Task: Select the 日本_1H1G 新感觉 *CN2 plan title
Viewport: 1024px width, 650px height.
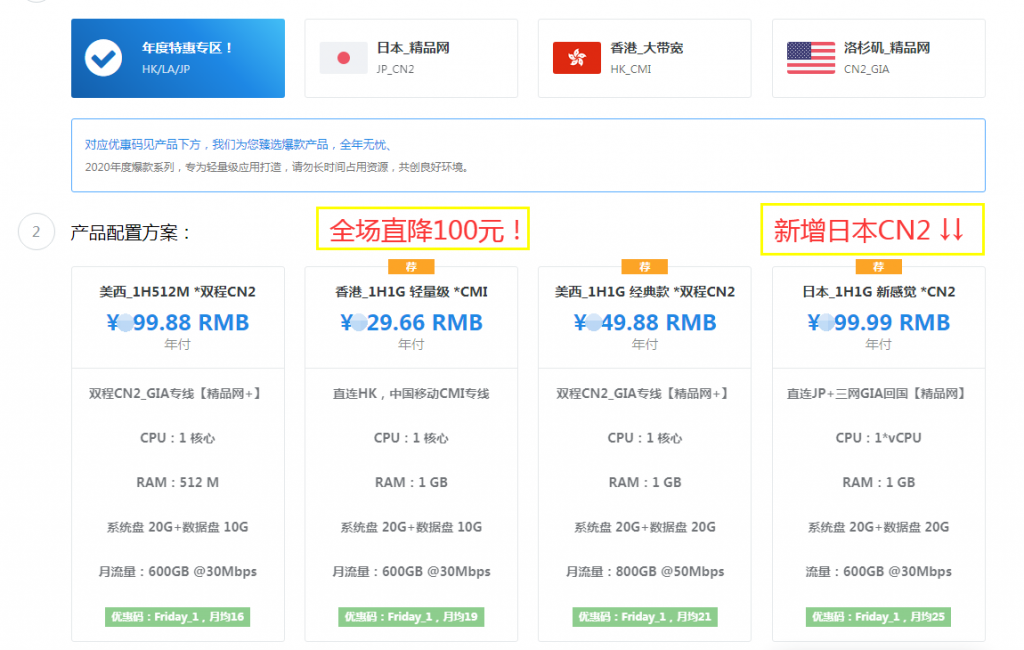Action: coord(878,292)
